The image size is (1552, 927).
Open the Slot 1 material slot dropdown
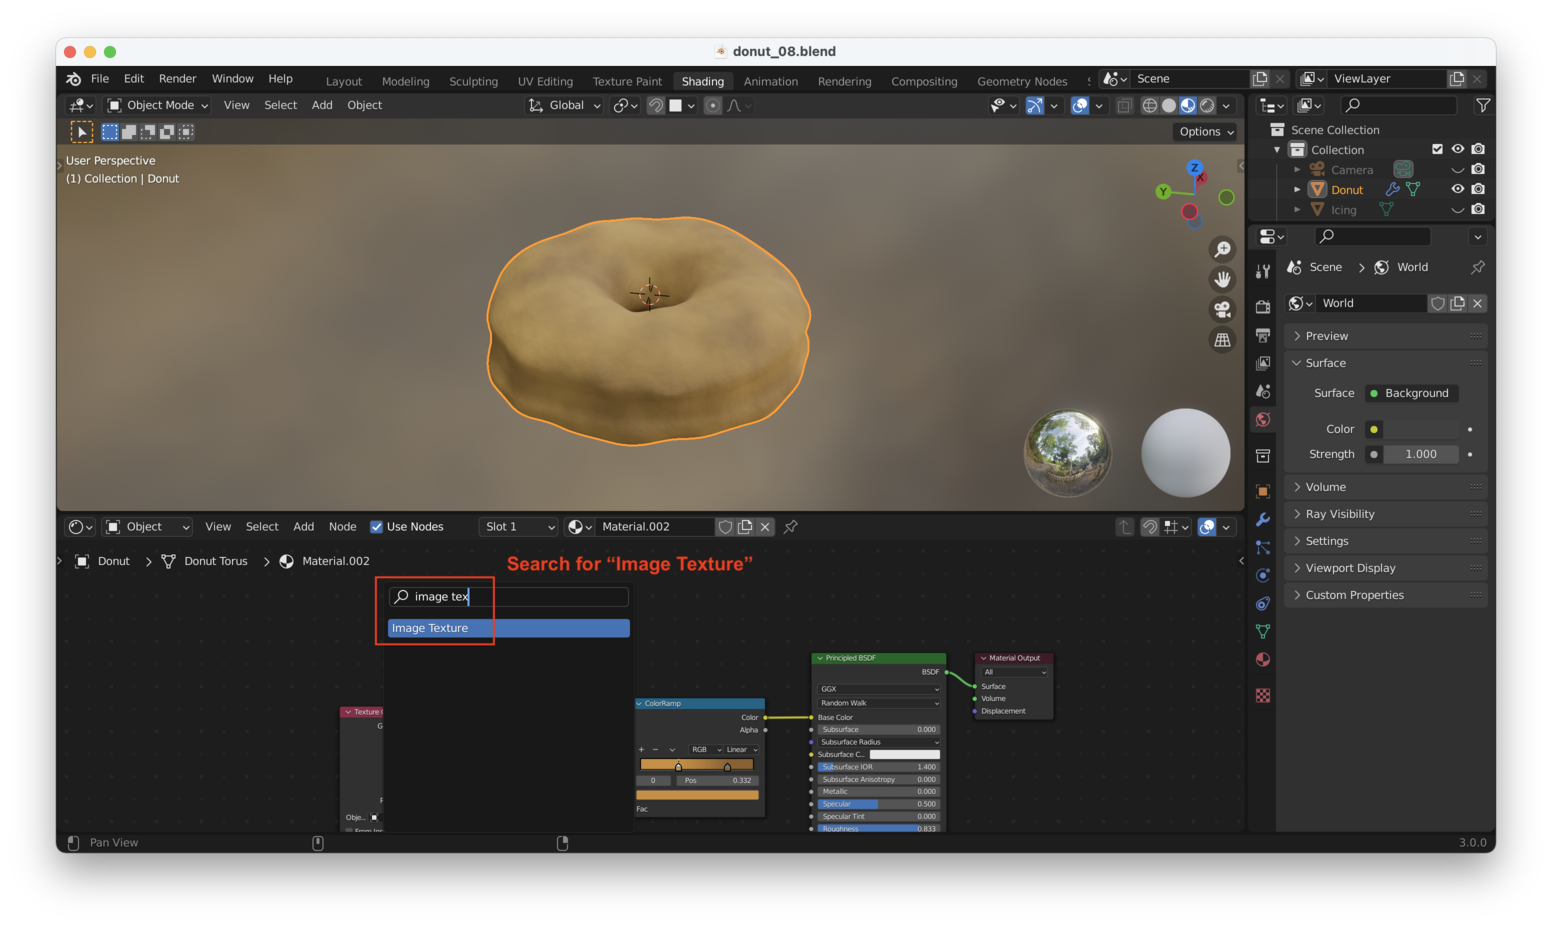[518, 526]
